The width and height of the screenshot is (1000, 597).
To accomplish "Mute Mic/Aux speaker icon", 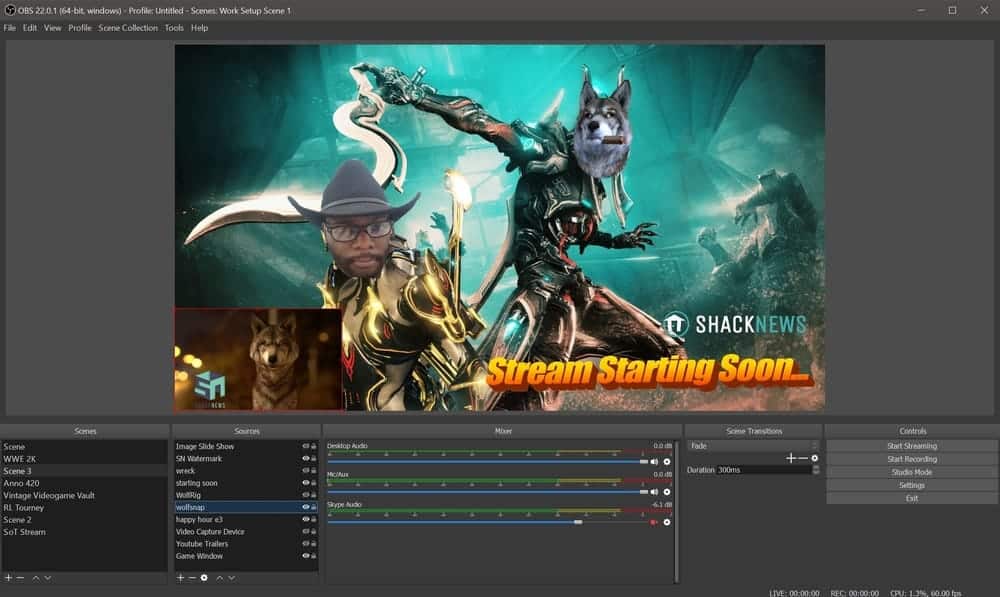I will 654,492.
